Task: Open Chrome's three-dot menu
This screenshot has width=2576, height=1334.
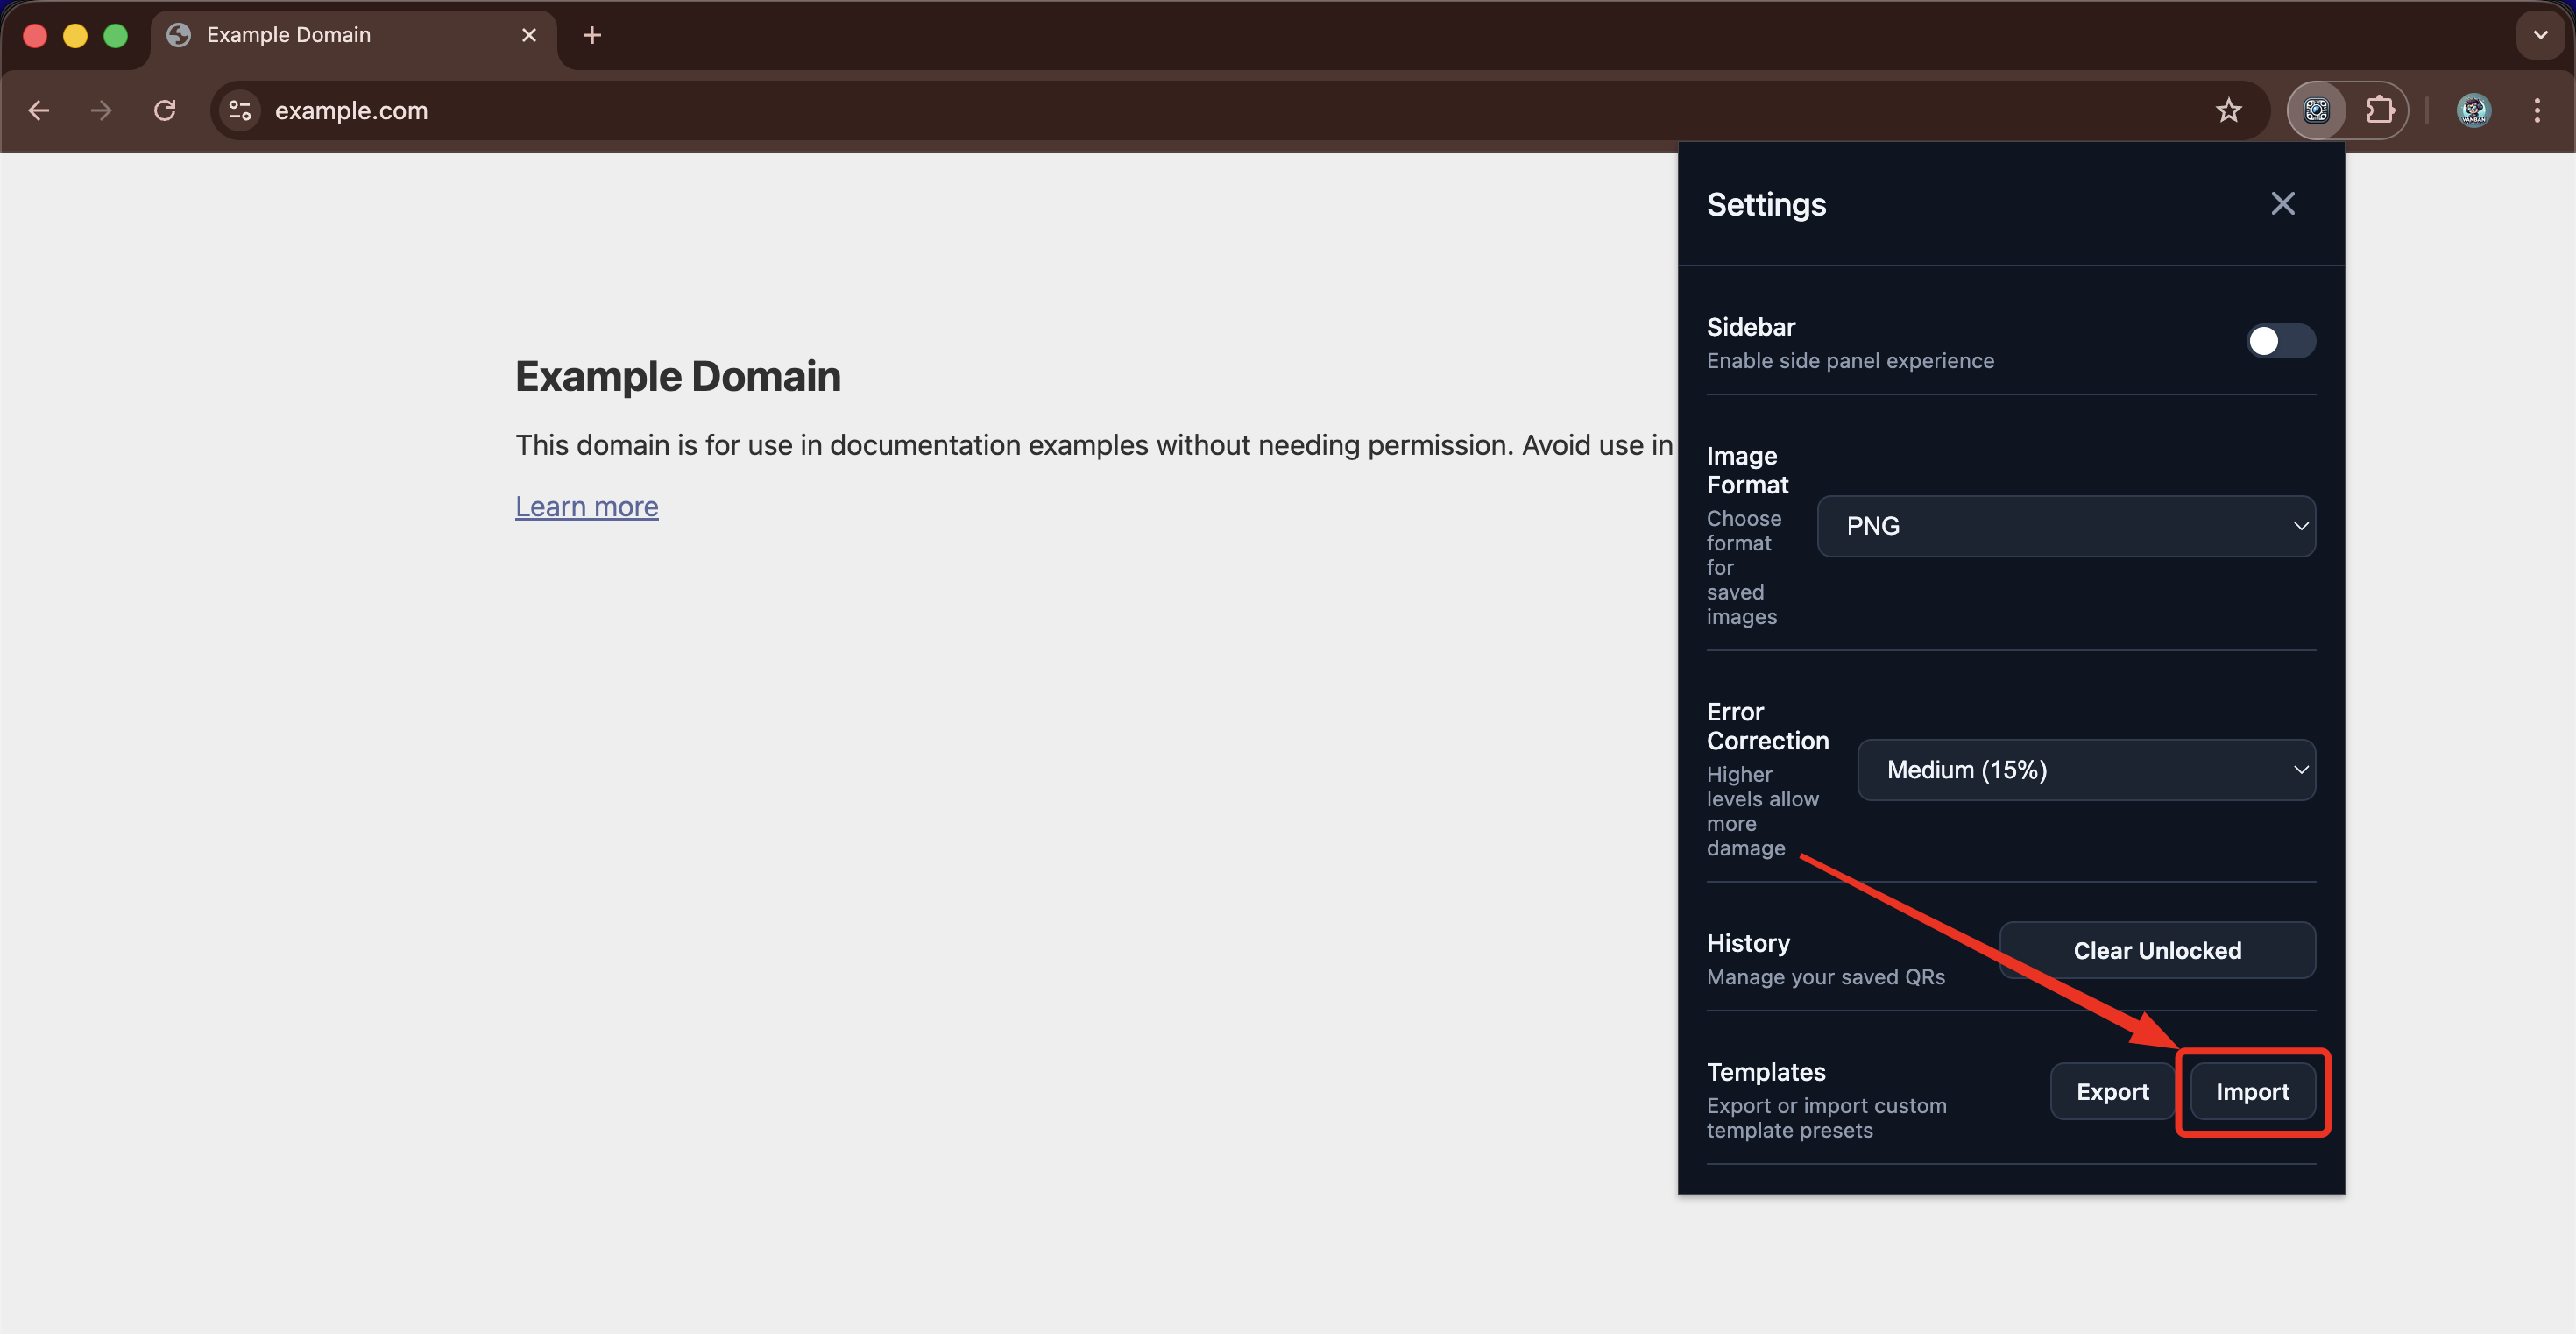Action: click(2538, 110)
